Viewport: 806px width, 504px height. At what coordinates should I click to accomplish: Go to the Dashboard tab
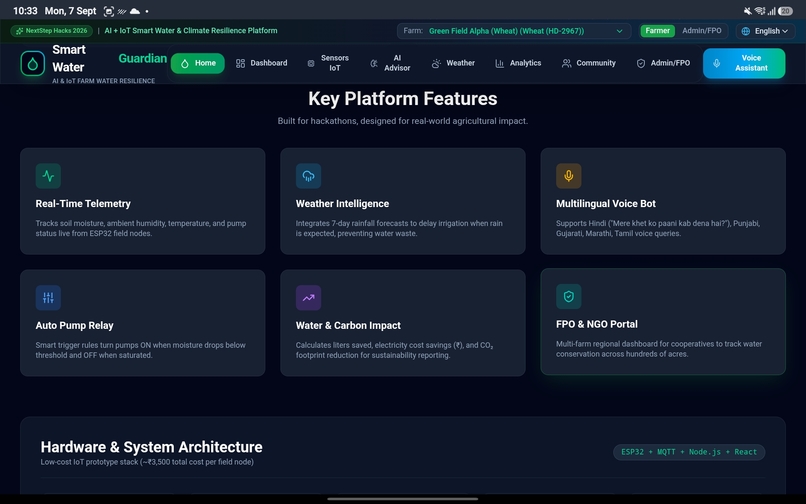262,63
